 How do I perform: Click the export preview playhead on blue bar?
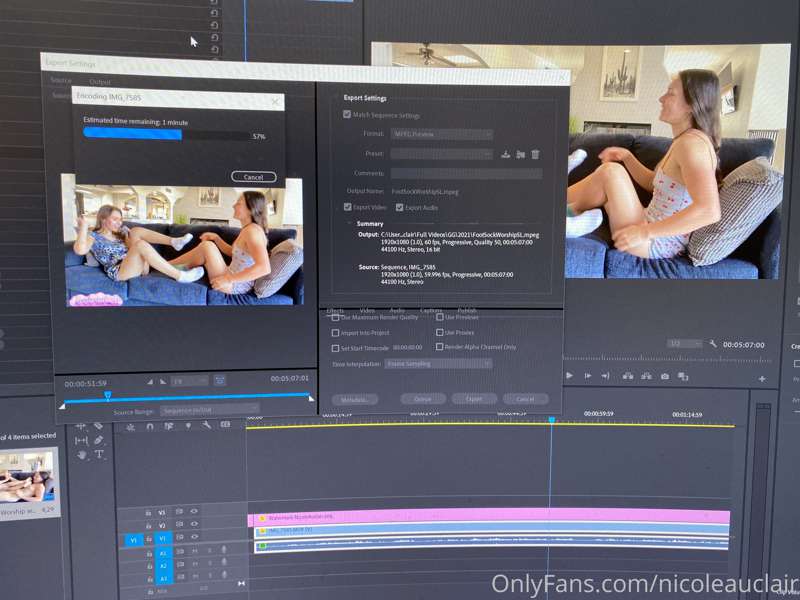[108, 395]
